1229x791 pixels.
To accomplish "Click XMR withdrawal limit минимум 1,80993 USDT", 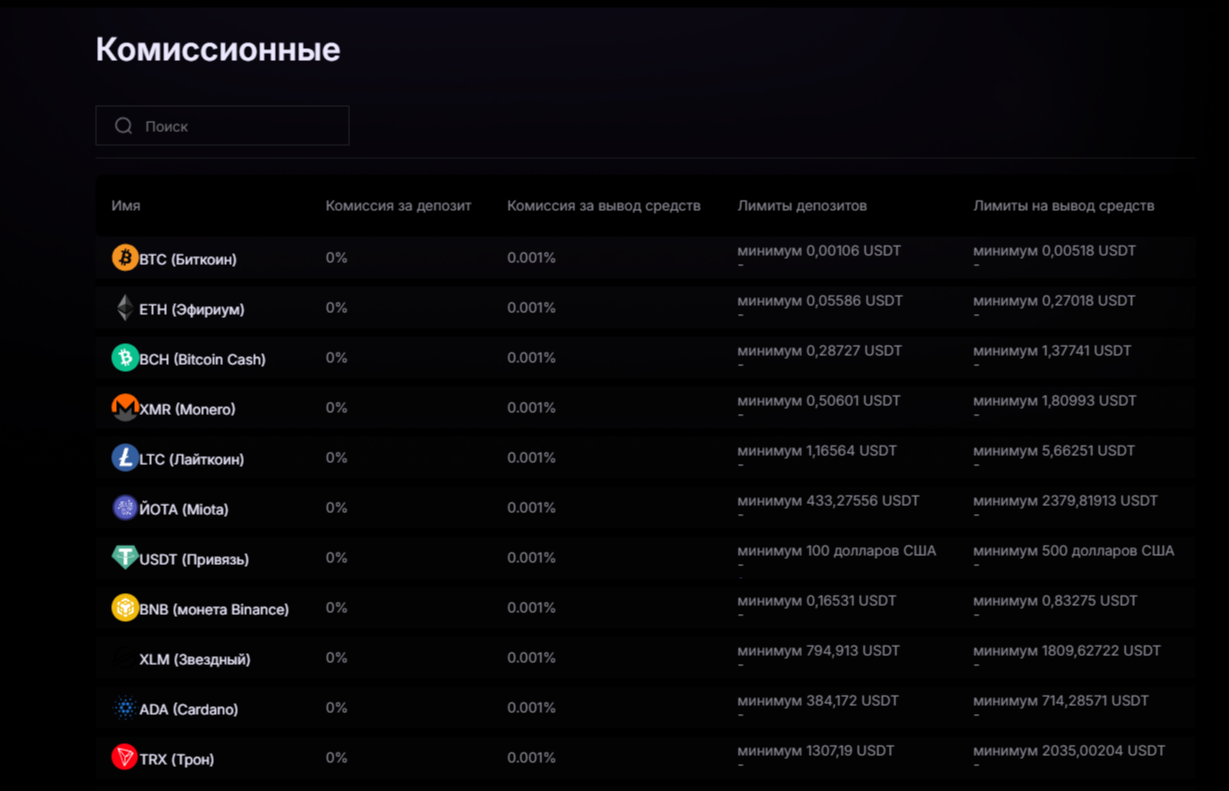I will pos(1055,401).
